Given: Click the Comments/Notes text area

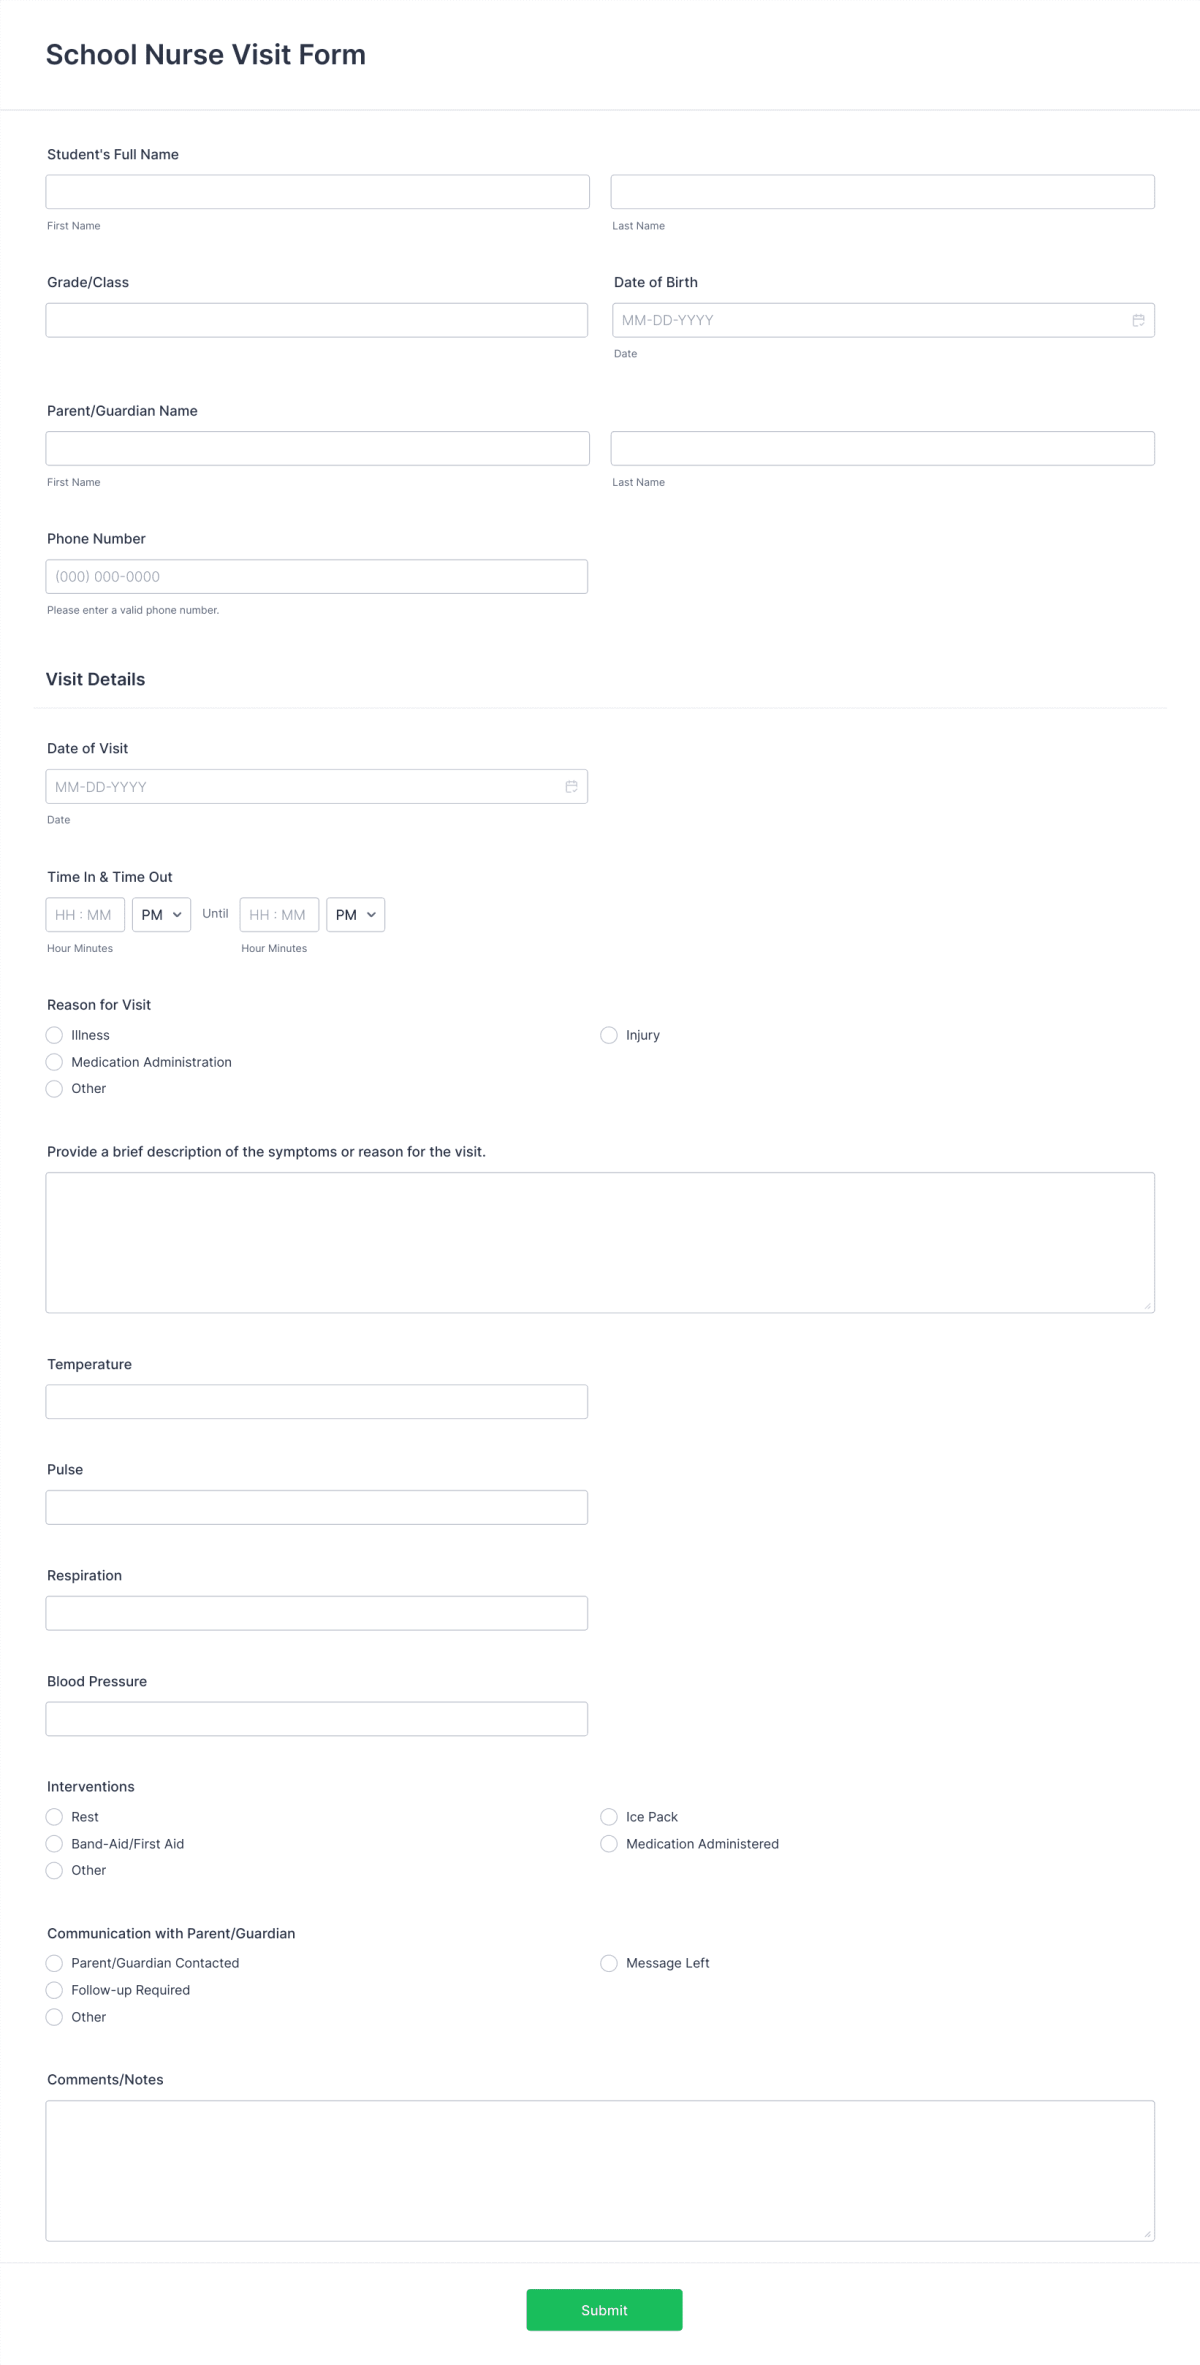Looking at the screenshot, I should click(x=598, y=2170).
